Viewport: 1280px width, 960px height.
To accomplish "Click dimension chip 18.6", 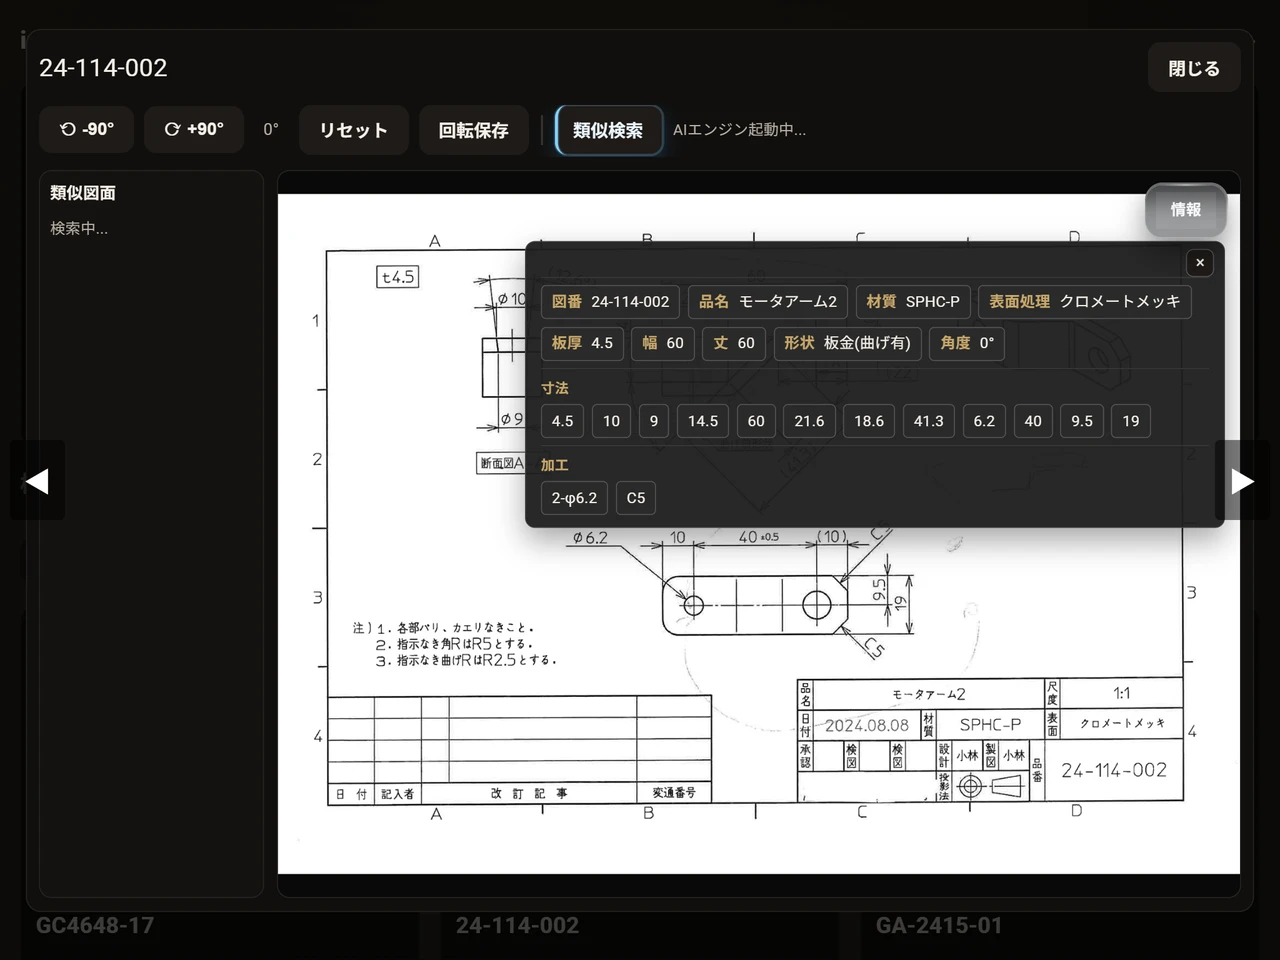I will click(x=869, y=421).
